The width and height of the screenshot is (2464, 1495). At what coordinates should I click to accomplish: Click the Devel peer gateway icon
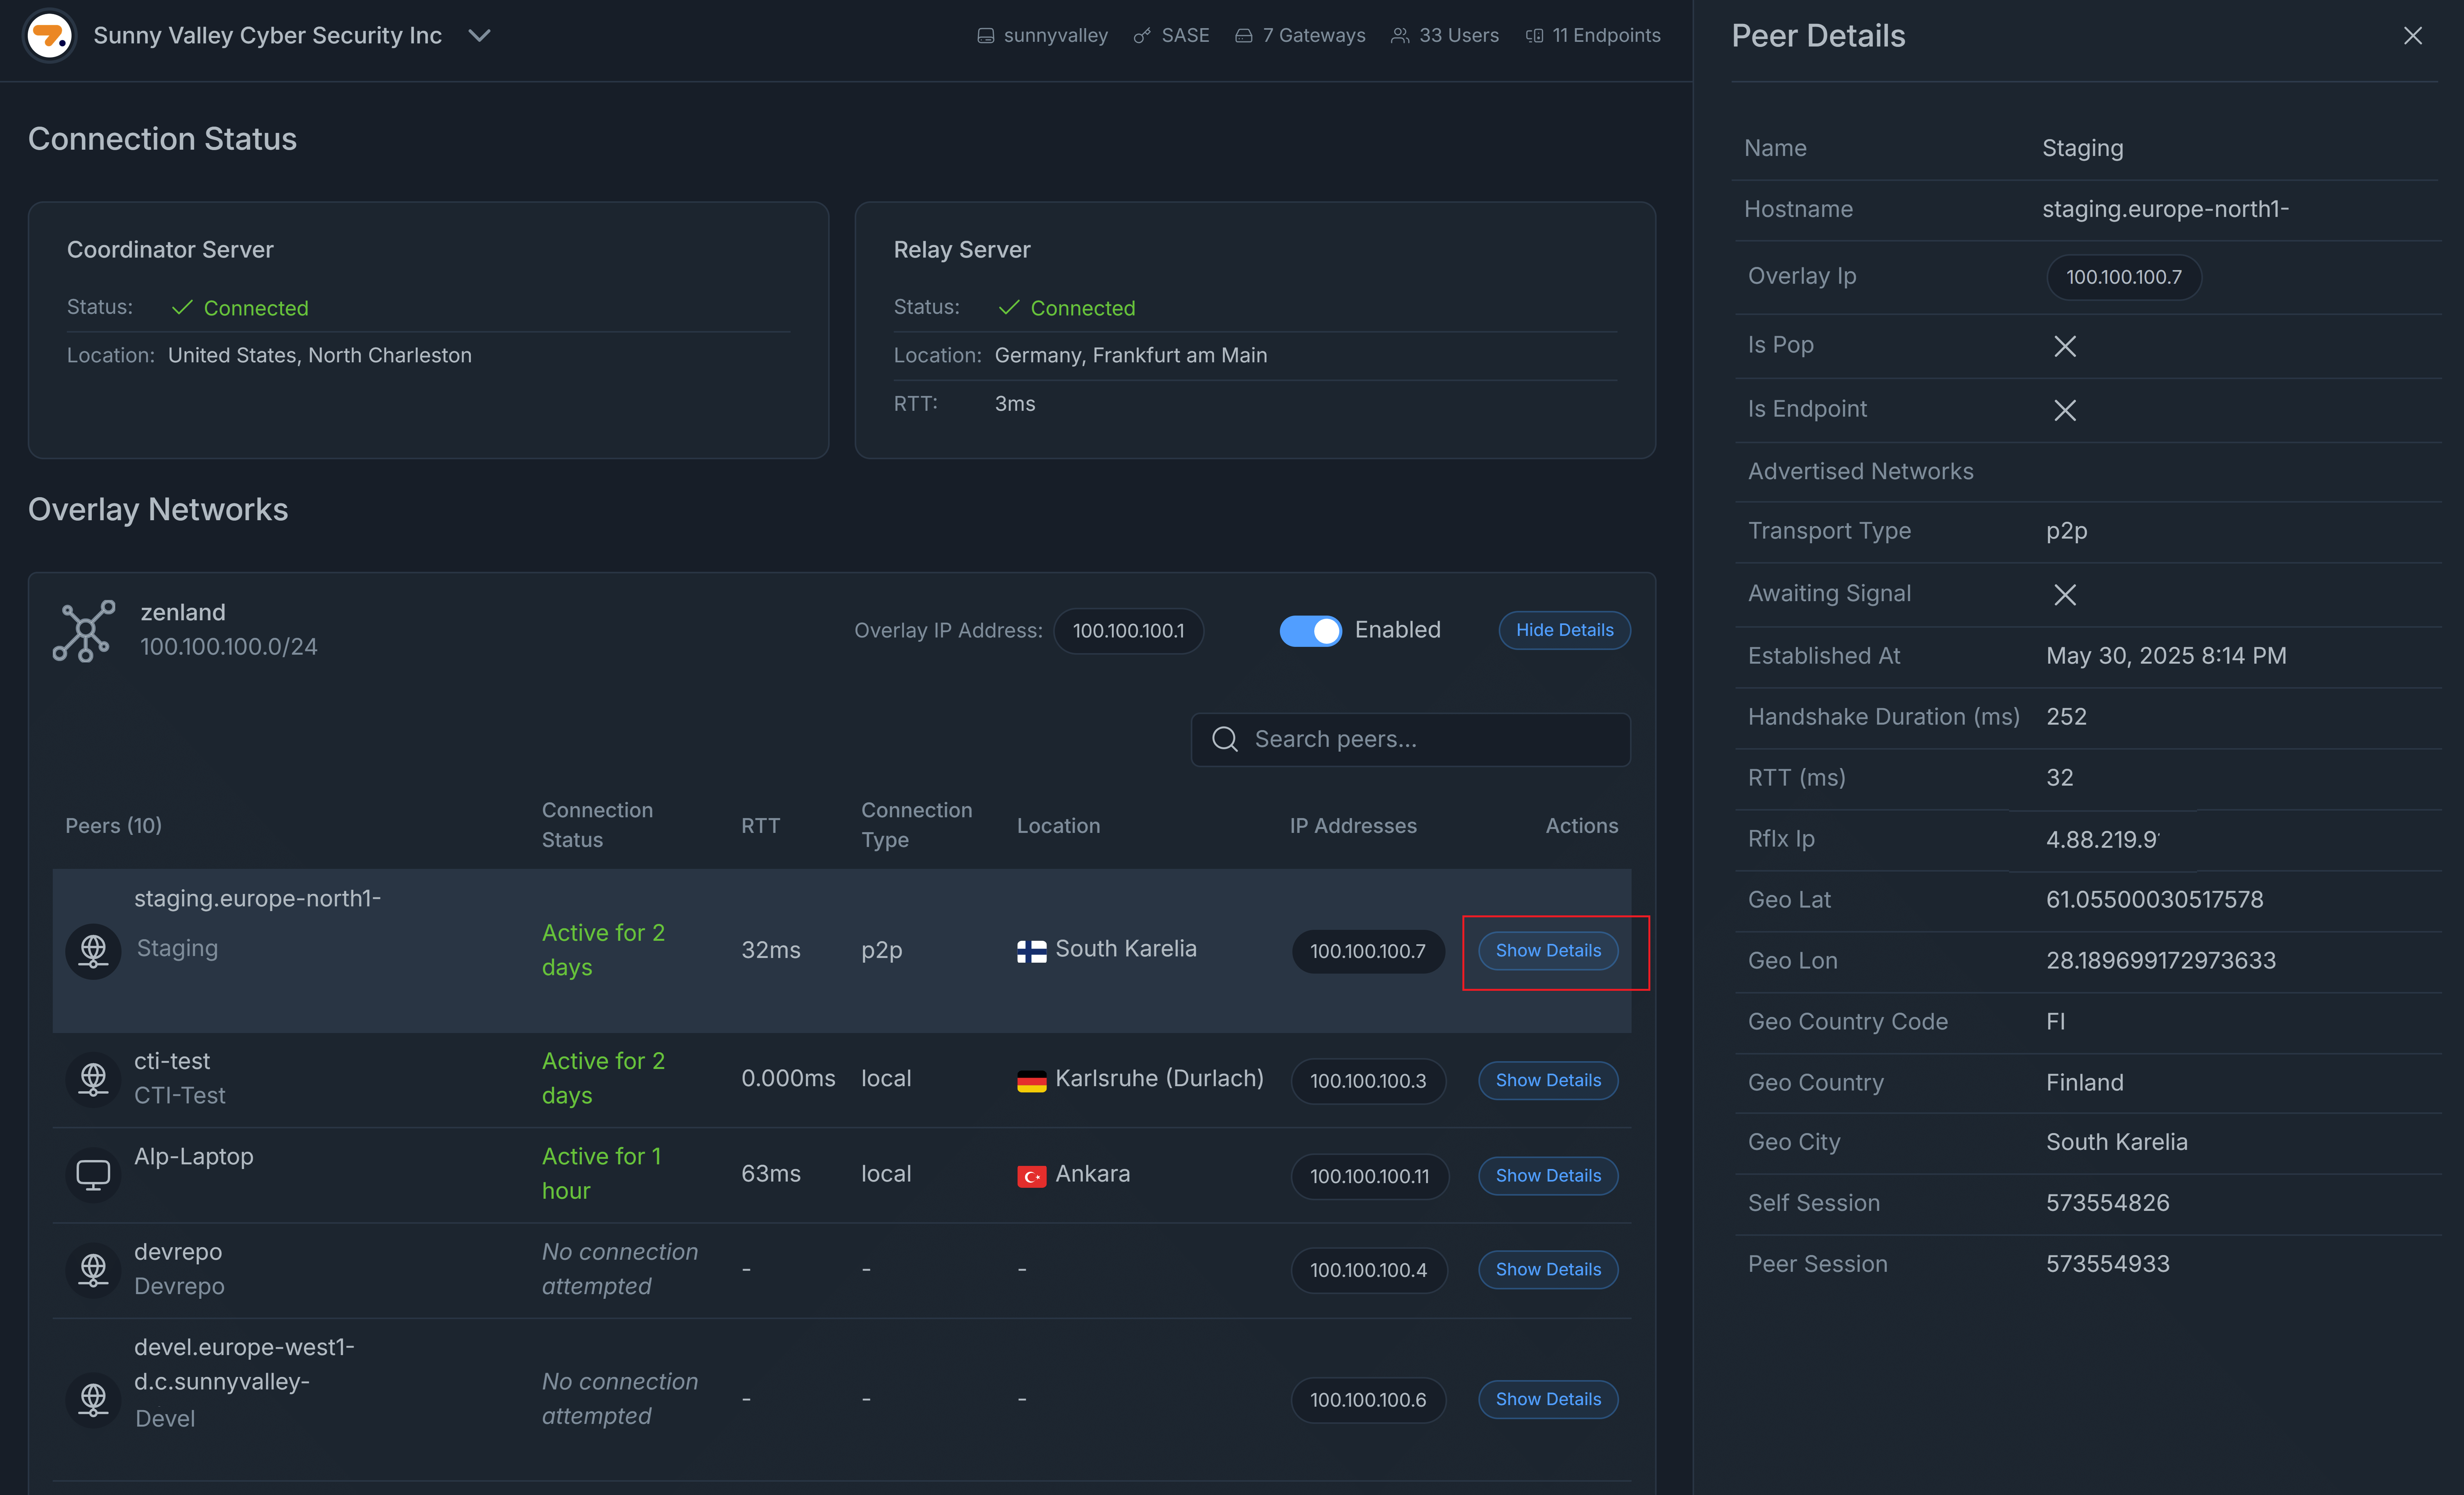[x=93, y=1400]
